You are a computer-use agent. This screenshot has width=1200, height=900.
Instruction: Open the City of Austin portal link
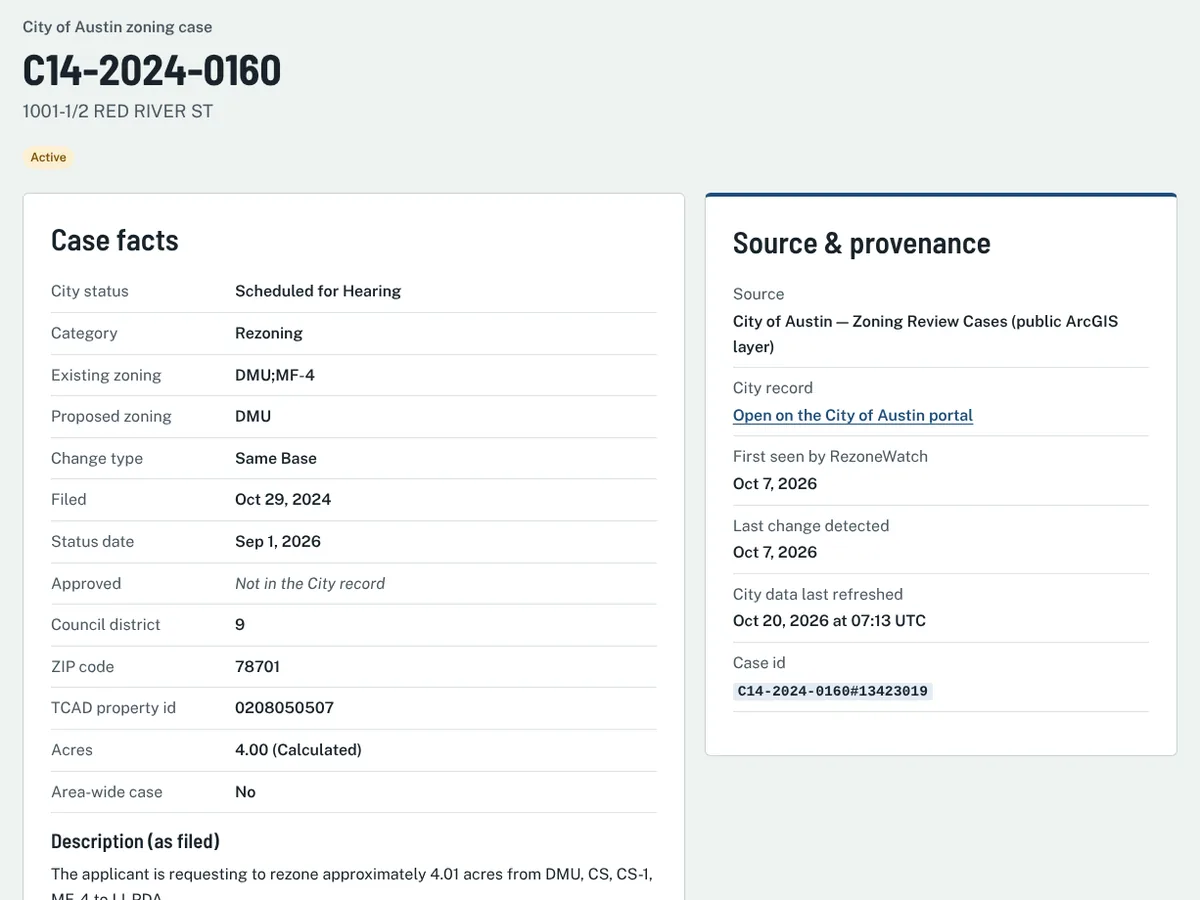(853, 415)
